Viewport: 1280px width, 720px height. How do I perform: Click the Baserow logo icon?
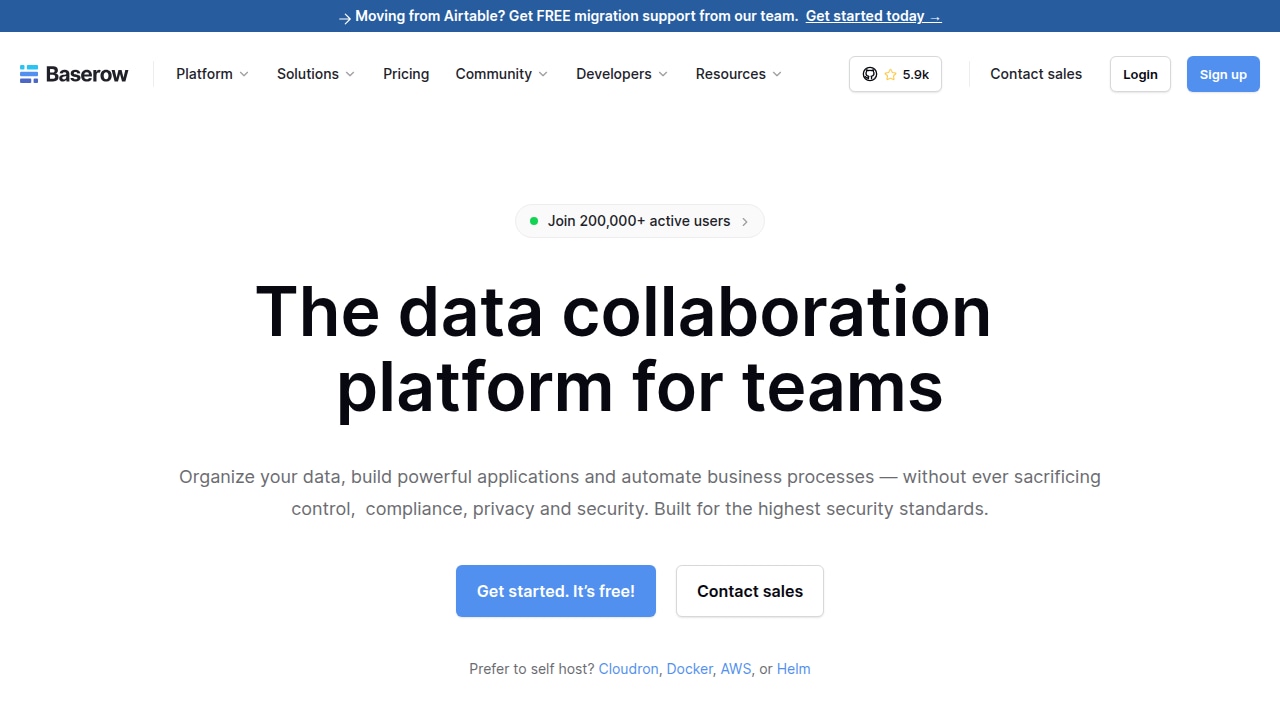pyautogui.click(x=29, y=74)
